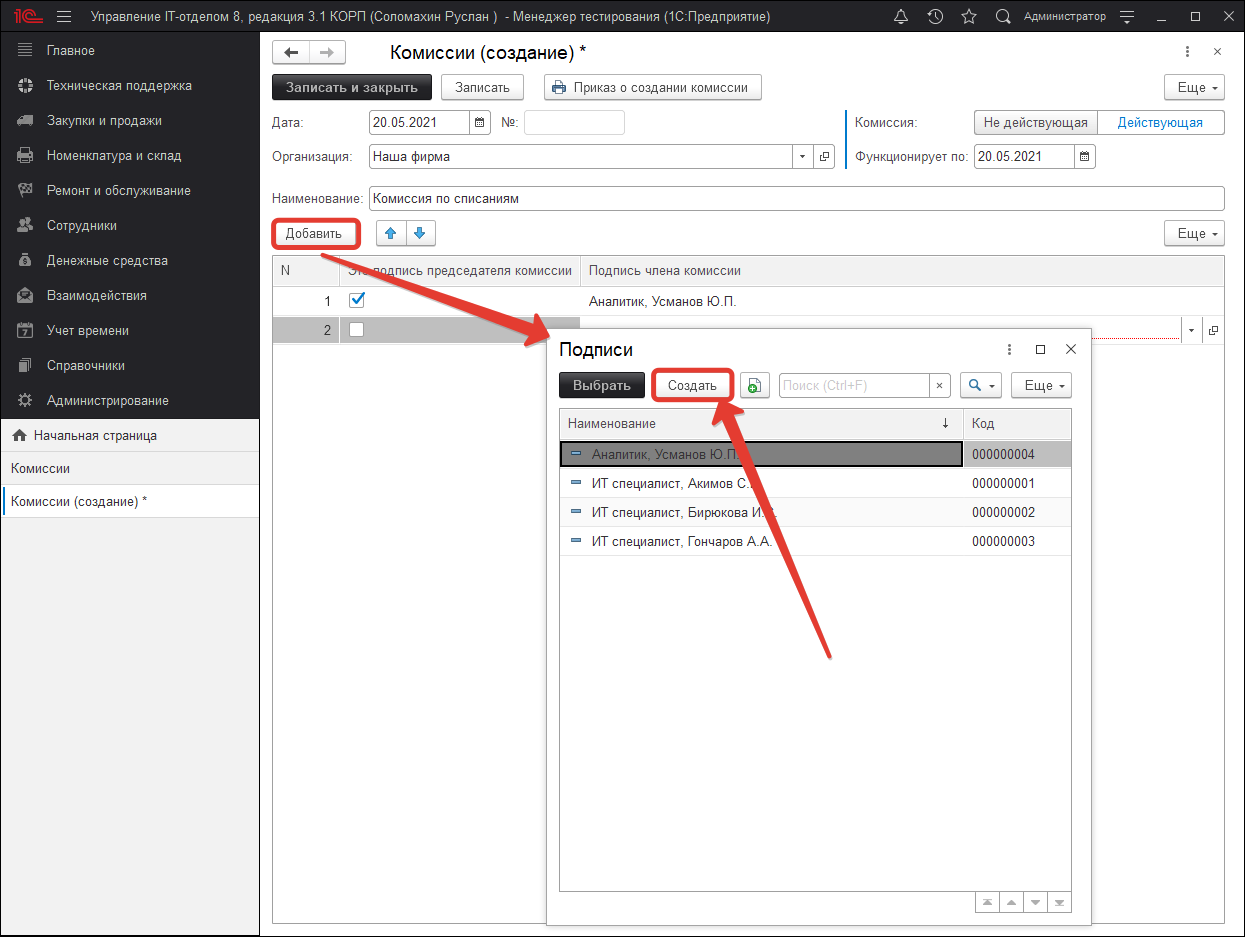The height and width of the screenshot is (937, 1245).
Task: Switch to the Комиссии open tab
Action: pos(40,468)
